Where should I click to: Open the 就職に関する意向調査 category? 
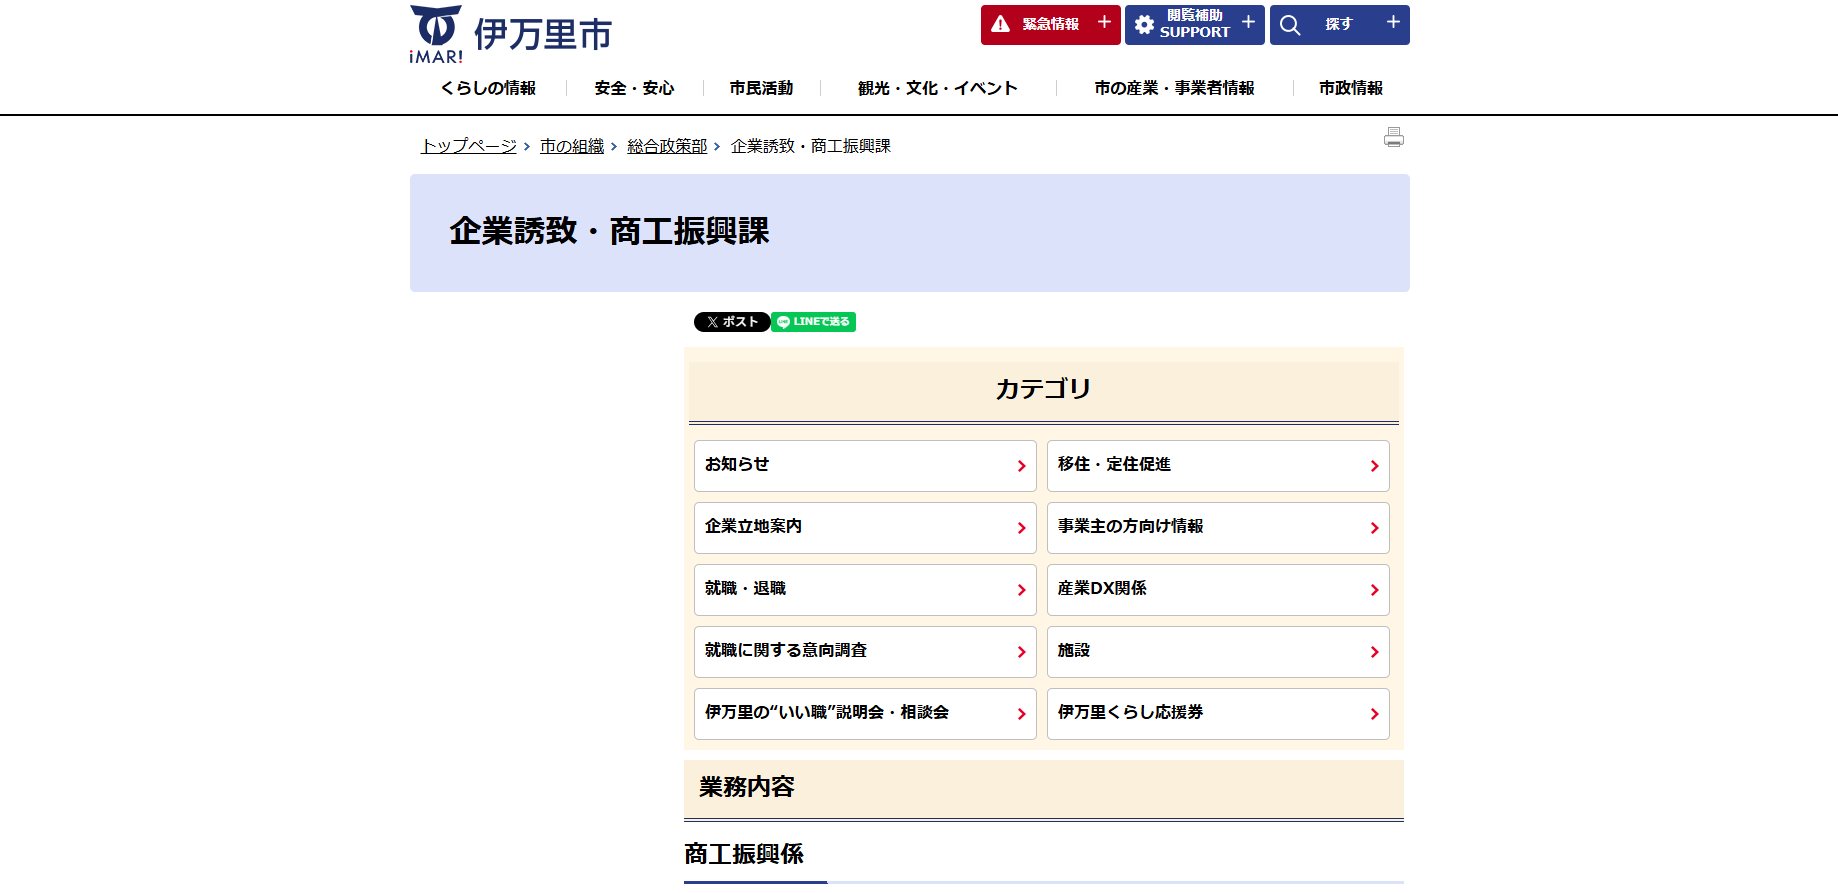coord(865,652)
